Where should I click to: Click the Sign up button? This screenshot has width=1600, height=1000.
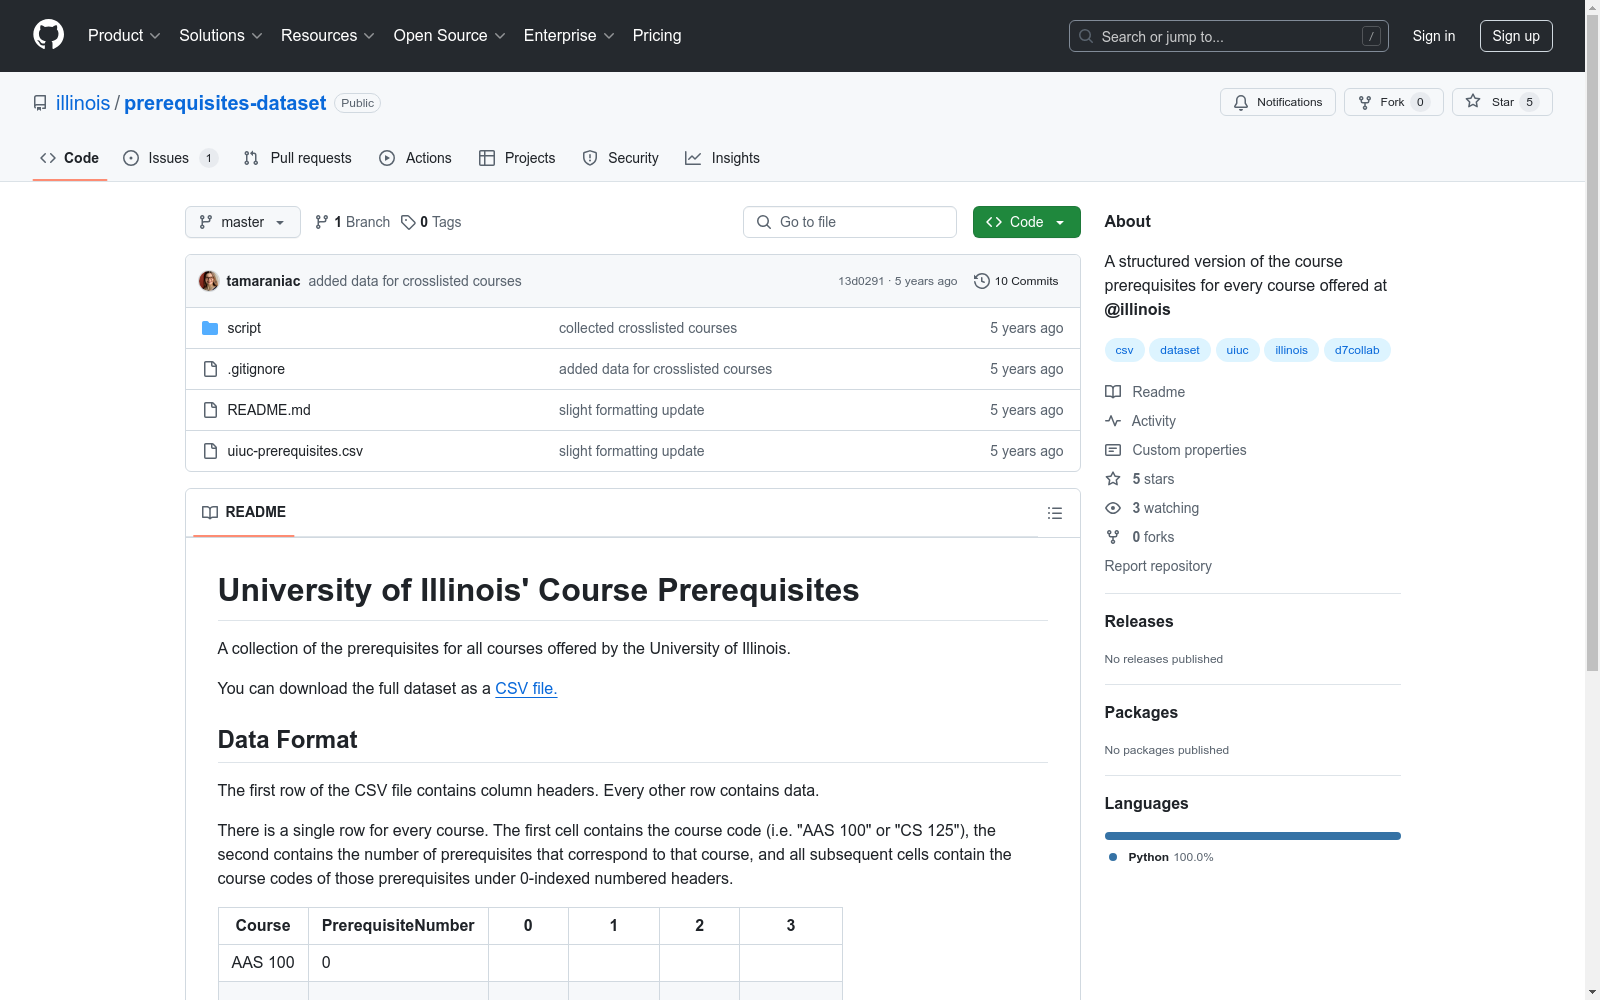pos(1516,36)
